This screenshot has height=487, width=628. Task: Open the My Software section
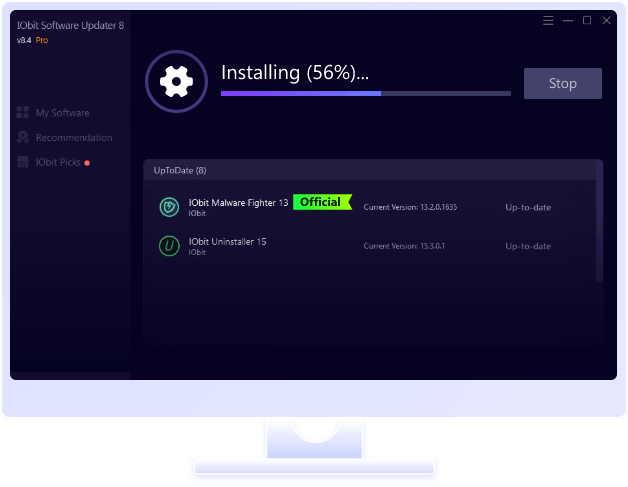(62, 113)
